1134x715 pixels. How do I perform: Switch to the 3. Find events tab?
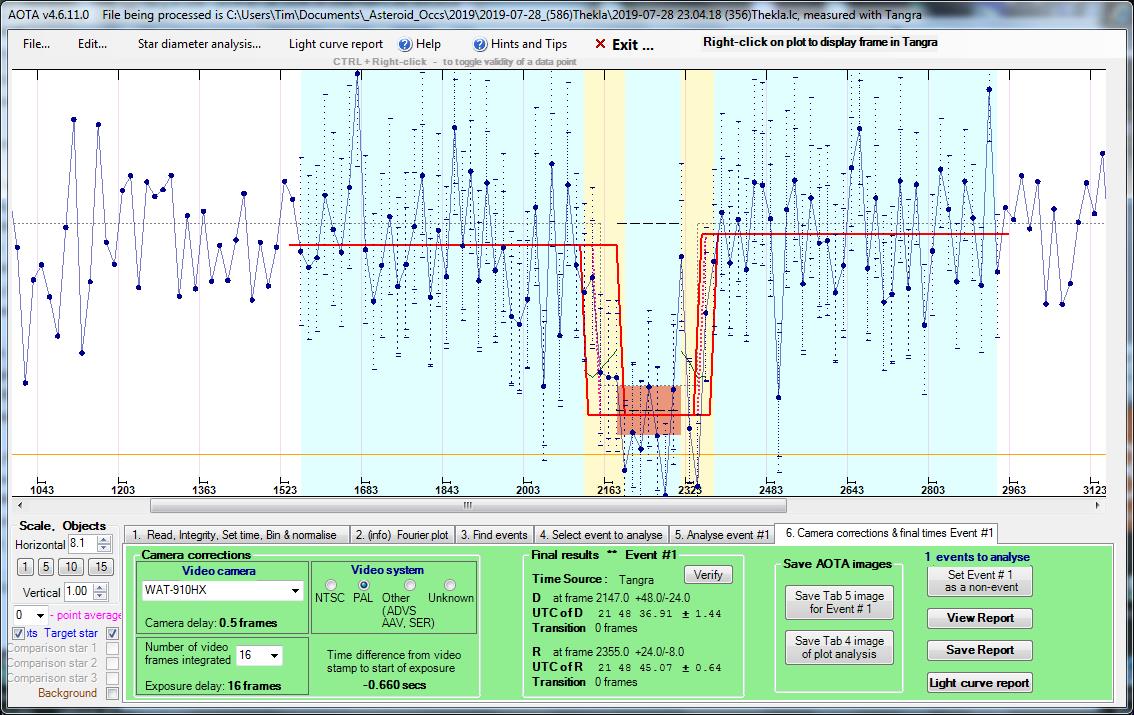495,535
